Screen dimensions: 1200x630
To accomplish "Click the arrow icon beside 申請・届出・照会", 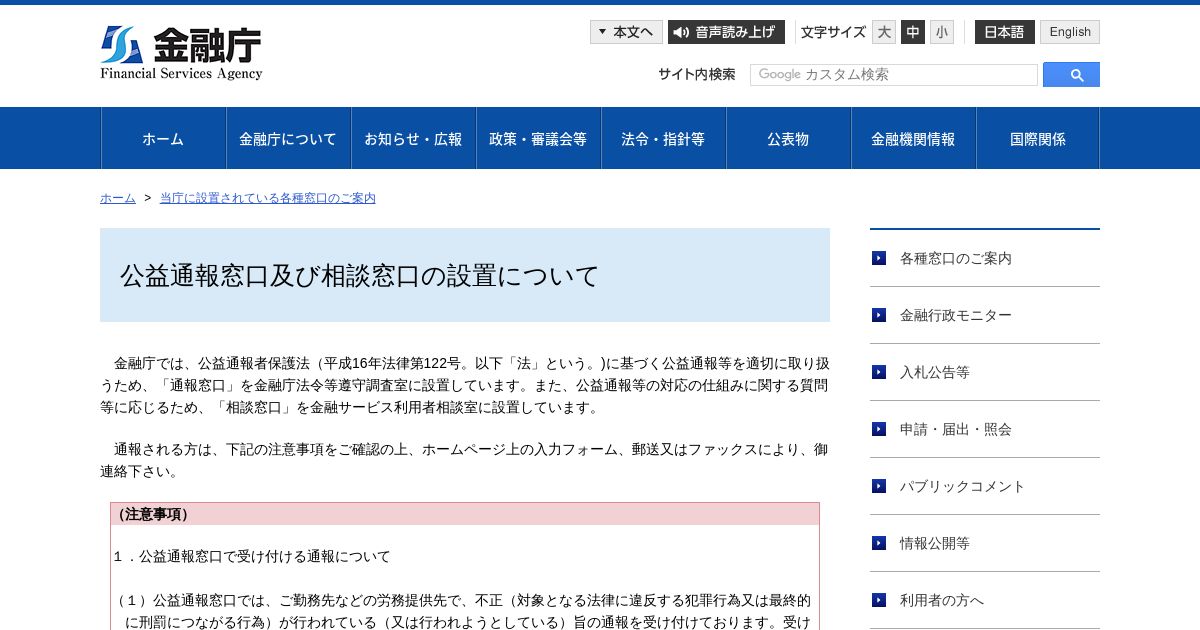I will [879, 429].
